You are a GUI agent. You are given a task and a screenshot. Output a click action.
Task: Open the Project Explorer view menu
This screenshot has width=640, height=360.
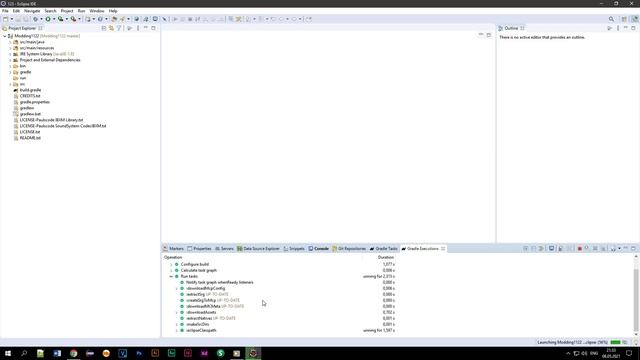coord(138,28)
